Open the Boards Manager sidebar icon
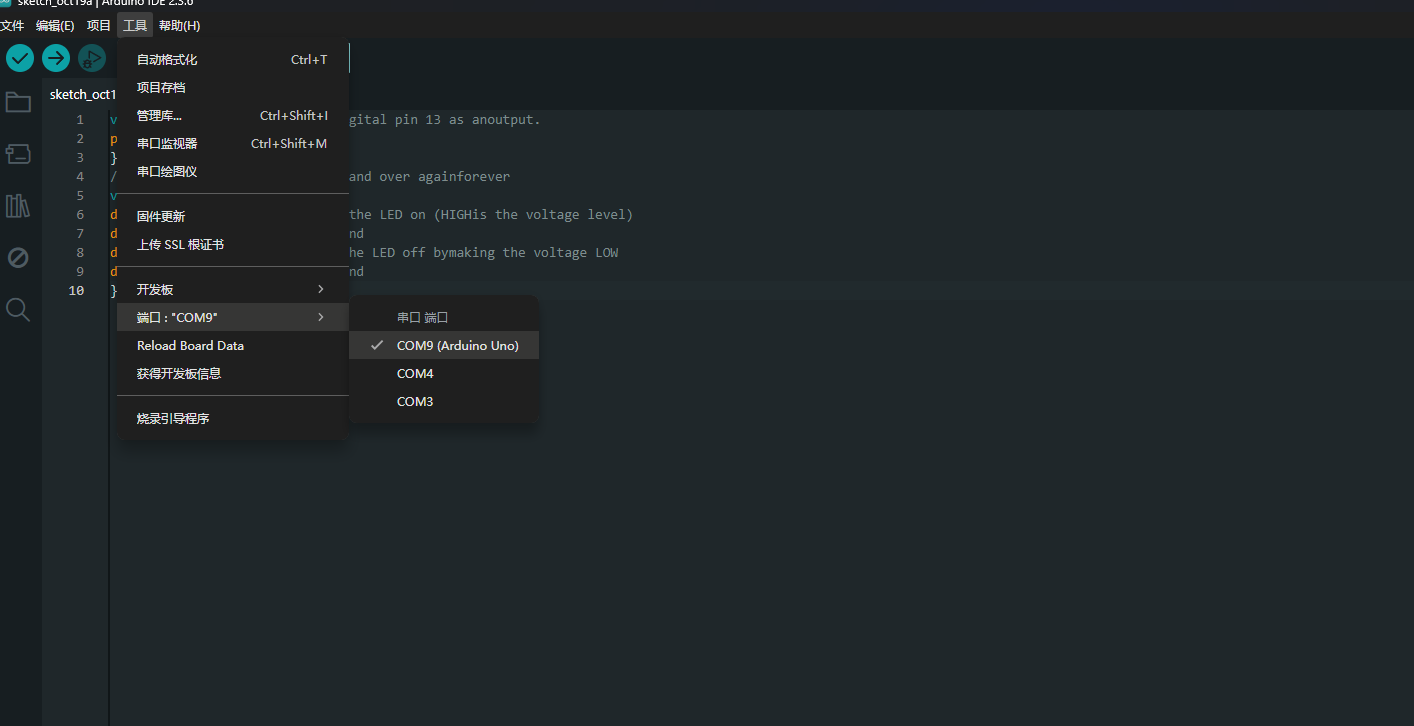Viewport: 1414px width, 726px height. (18, 153)
